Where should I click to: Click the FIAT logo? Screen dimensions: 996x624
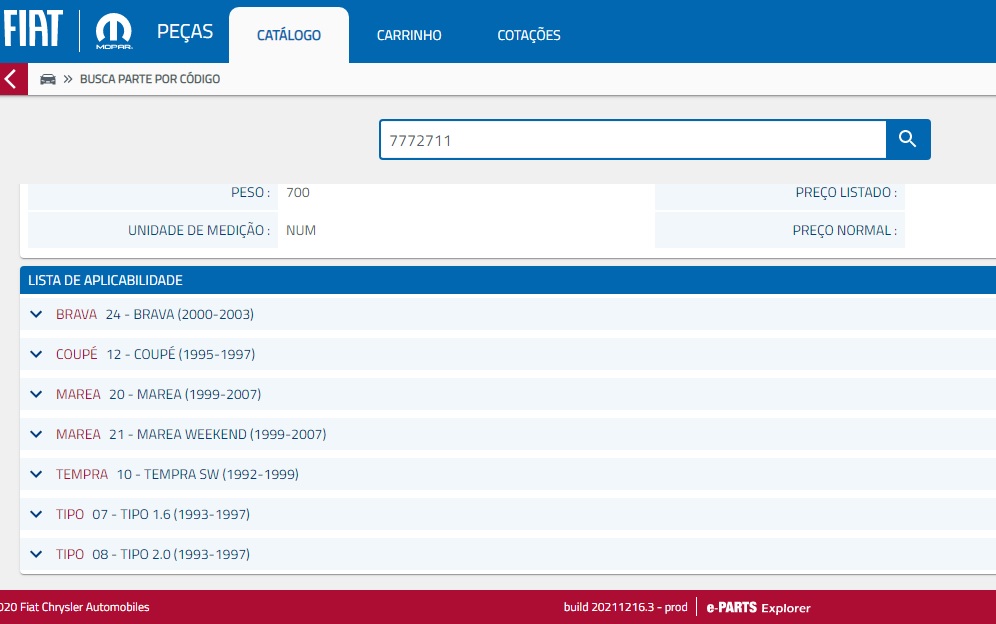33,30
